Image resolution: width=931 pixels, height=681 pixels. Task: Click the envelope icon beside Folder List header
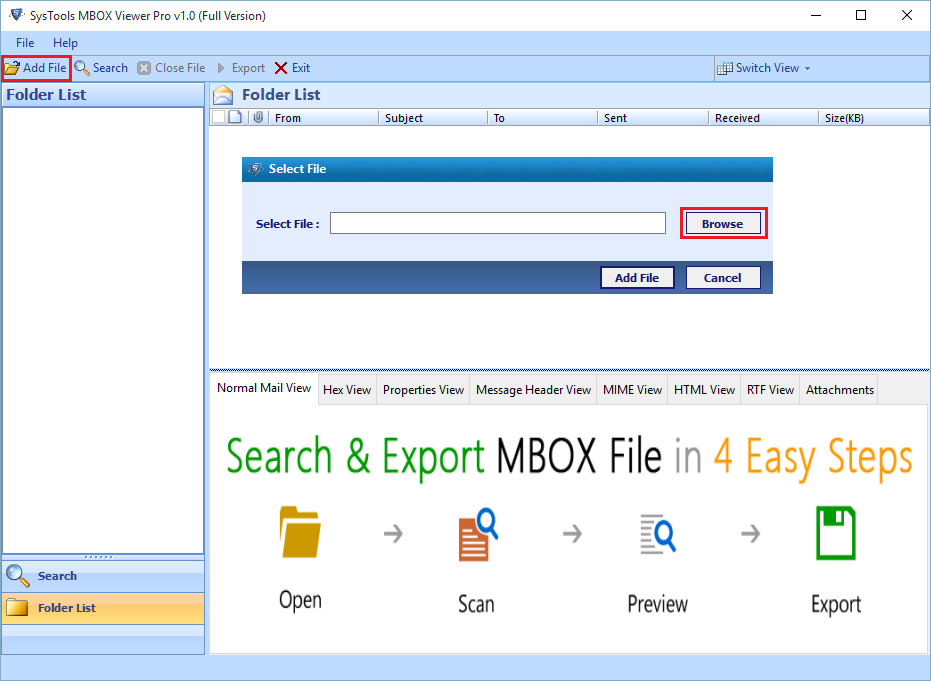(223, 95)
